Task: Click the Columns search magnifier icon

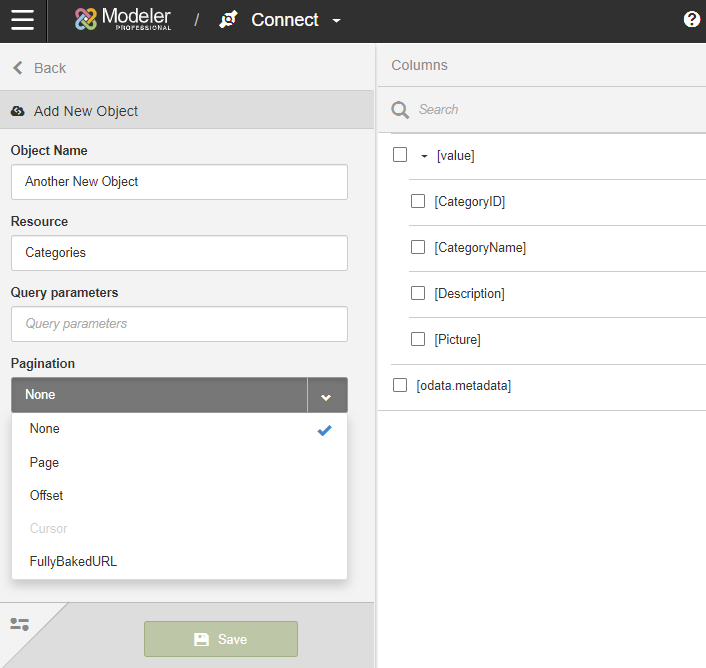Action: pyautogui.click(x=400, y=110)
